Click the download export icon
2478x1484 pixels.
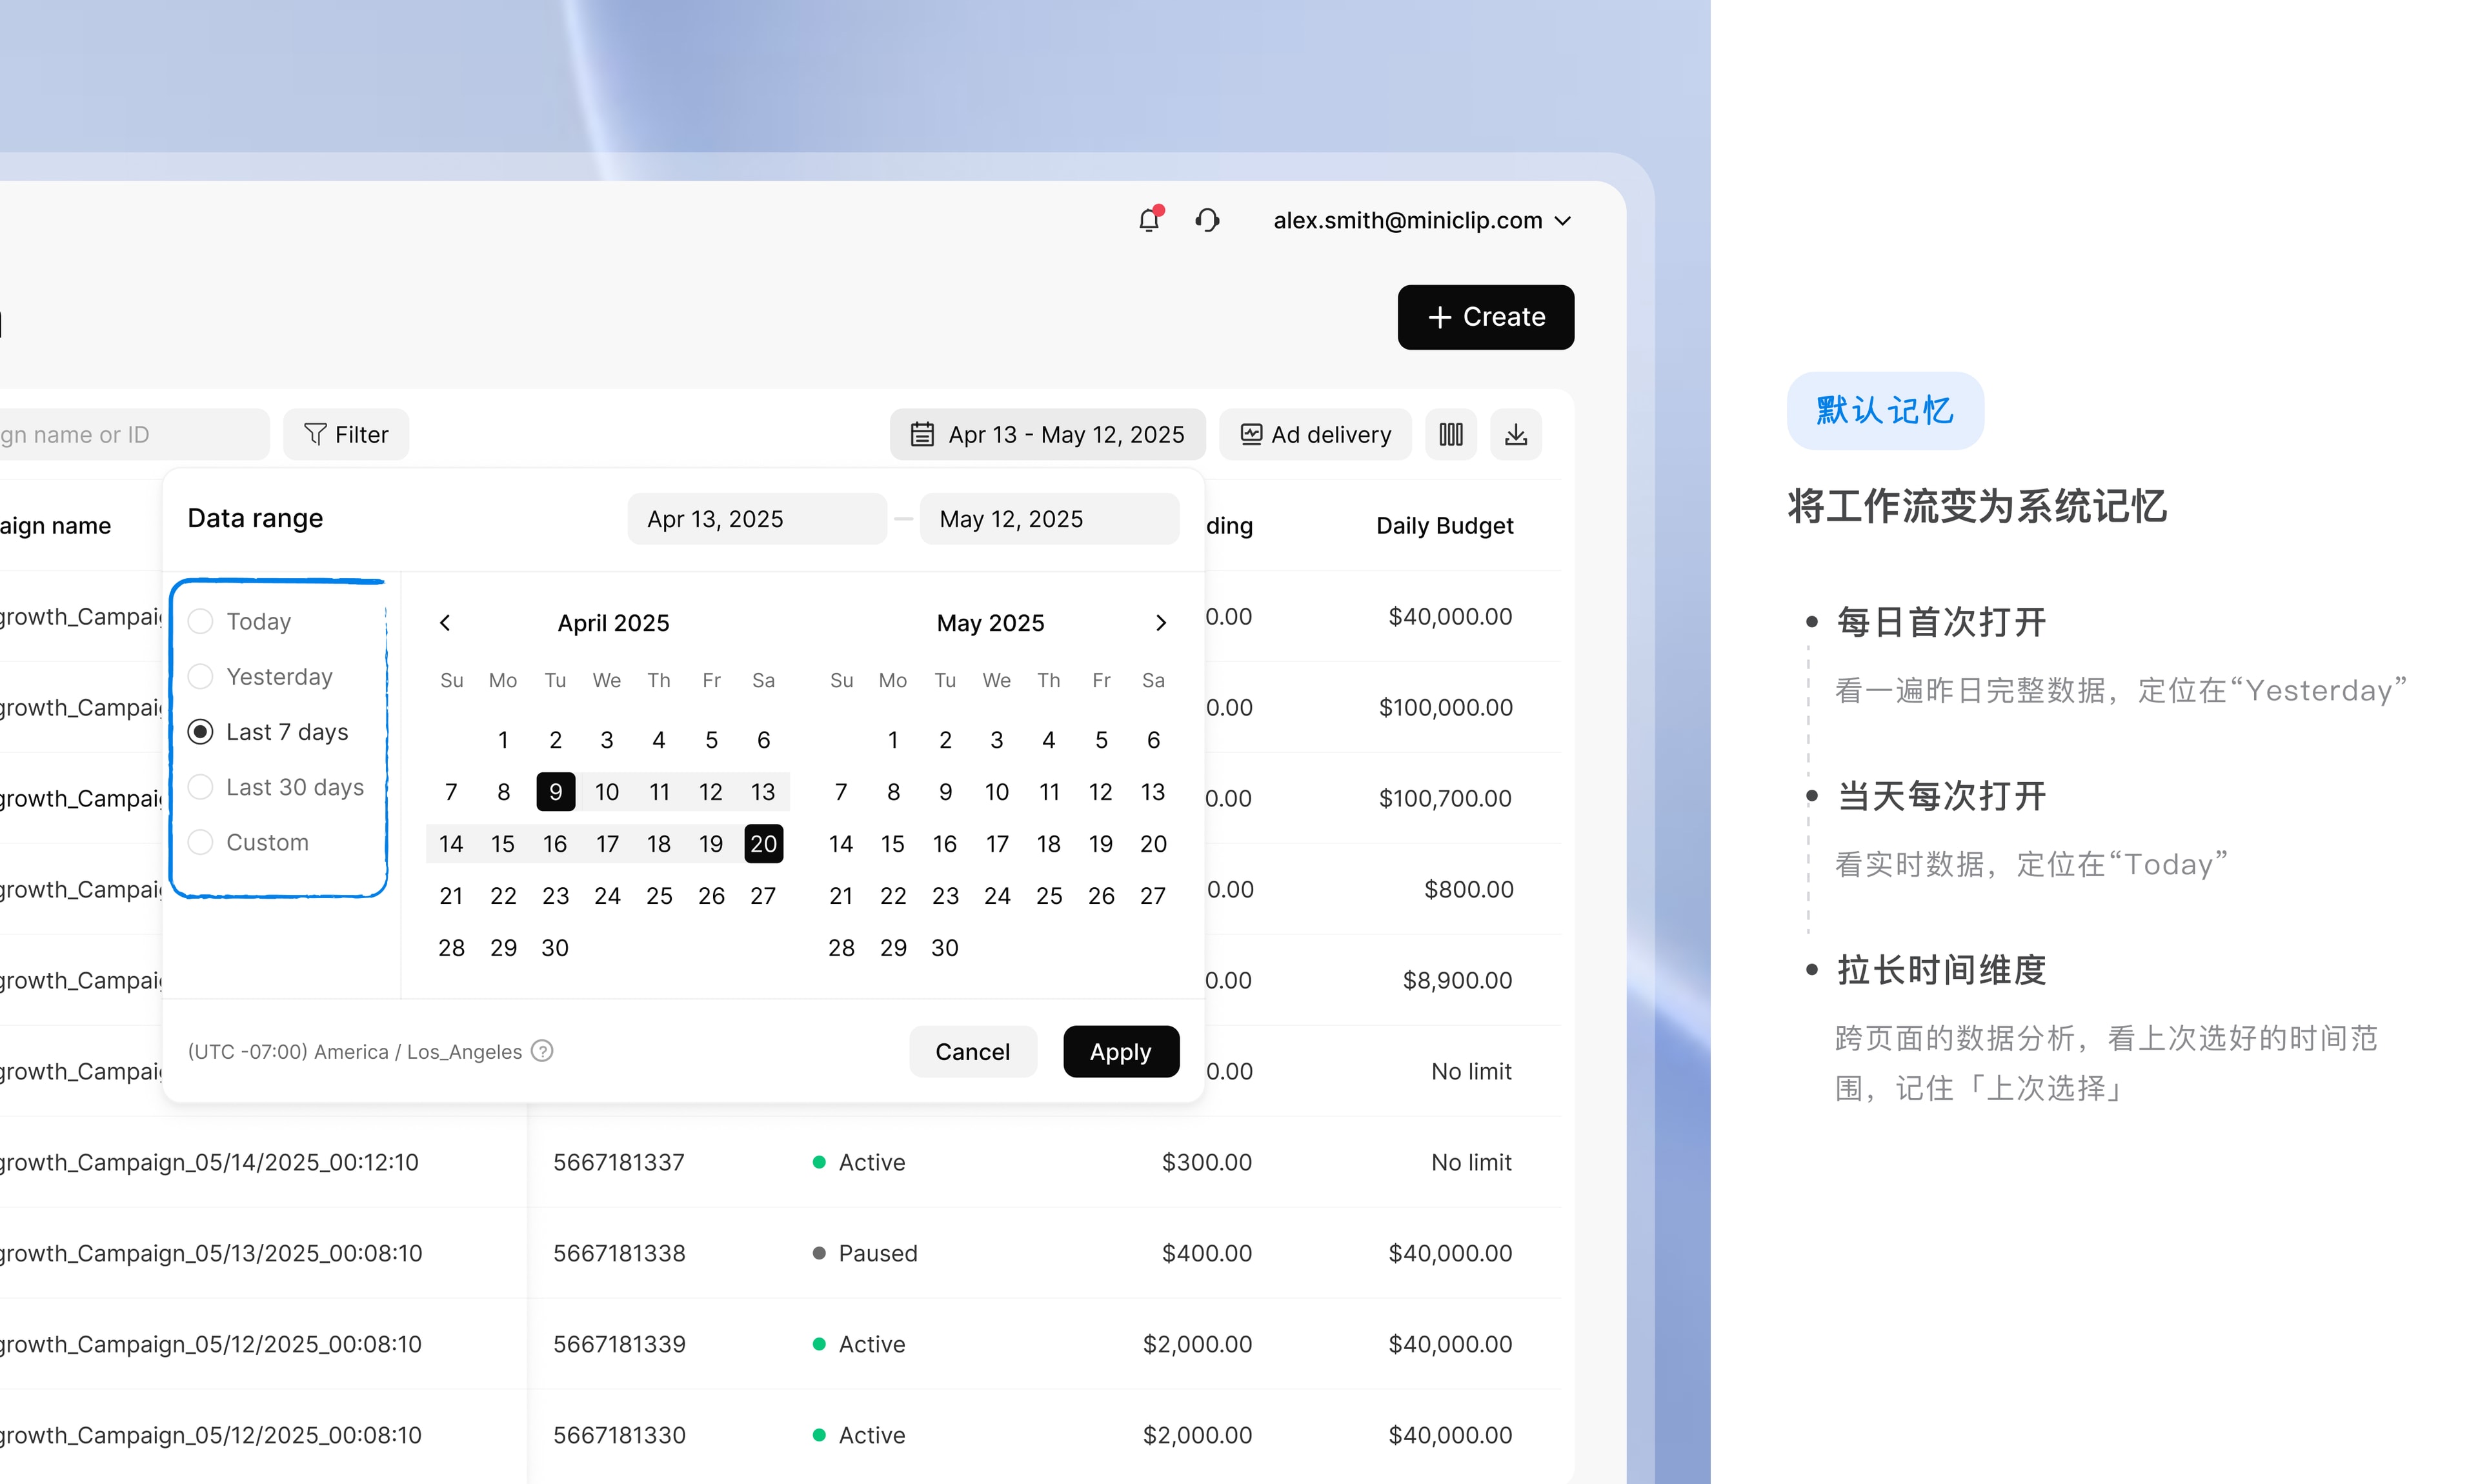pos(1516,434)
